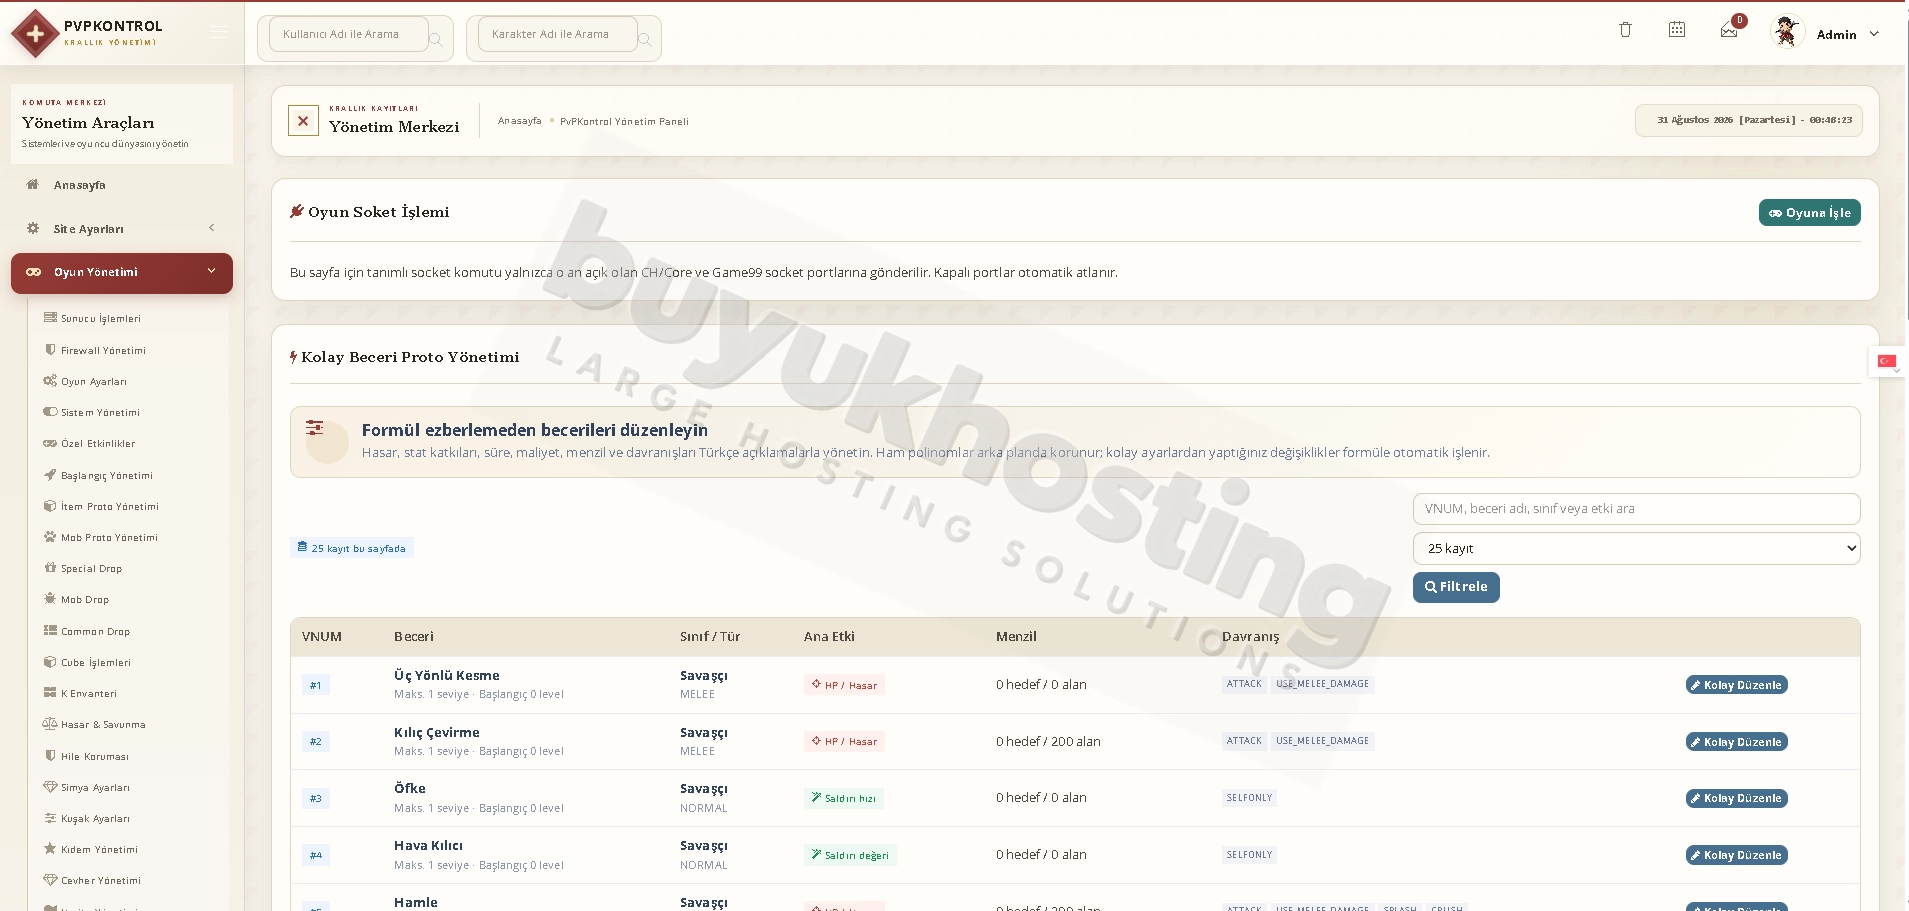
Task: Click the Hasar & Savunma scales icon
Action: coord(50,724)
